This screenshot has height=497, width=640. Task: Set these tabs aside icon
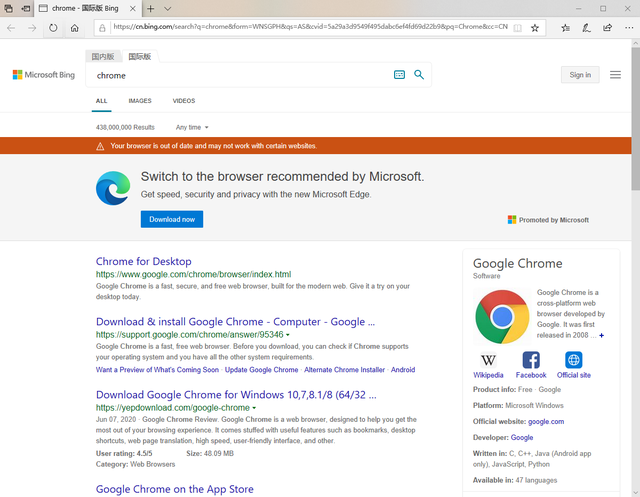pos(26,8)
